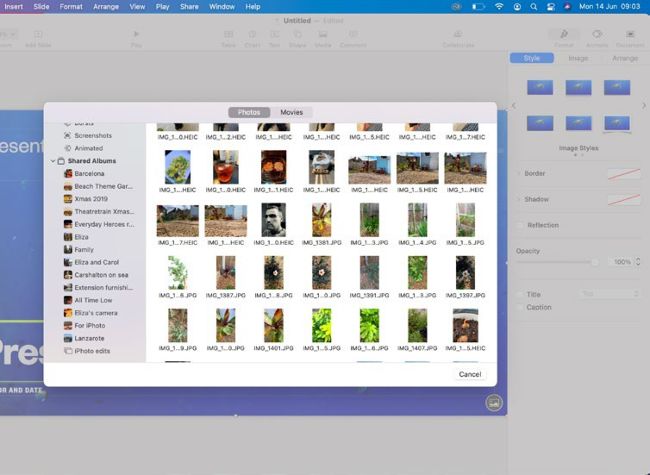The image size is (650, 475).
Task: Open the Arrange menu in menu bar
Action: coord(105,6)
